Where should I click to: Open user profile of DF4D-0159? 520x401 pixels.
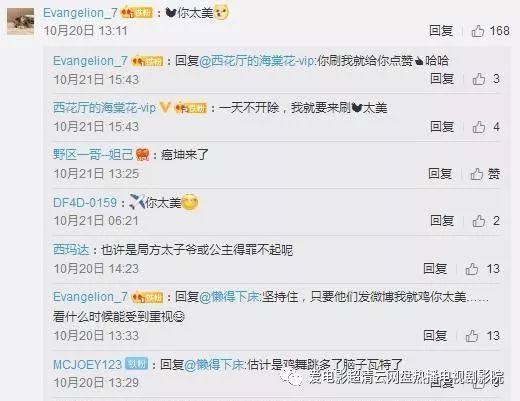(85, 203)
